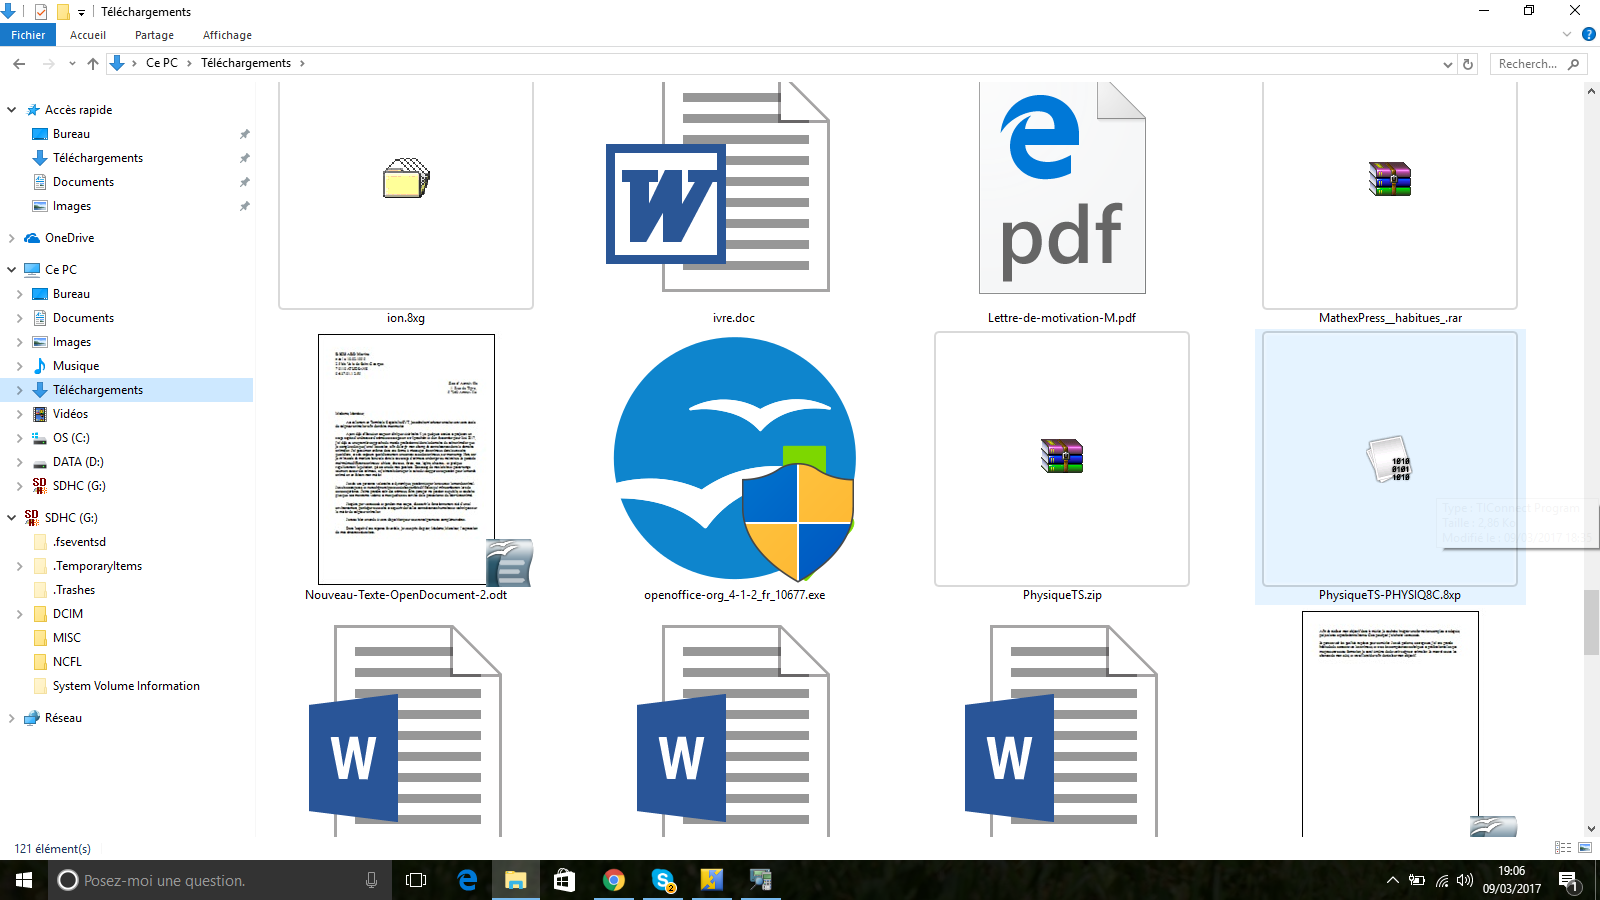Switch to large thumbnails view icon
1600x900 pixels.
pyautogui.click(x=1585, y=847)
